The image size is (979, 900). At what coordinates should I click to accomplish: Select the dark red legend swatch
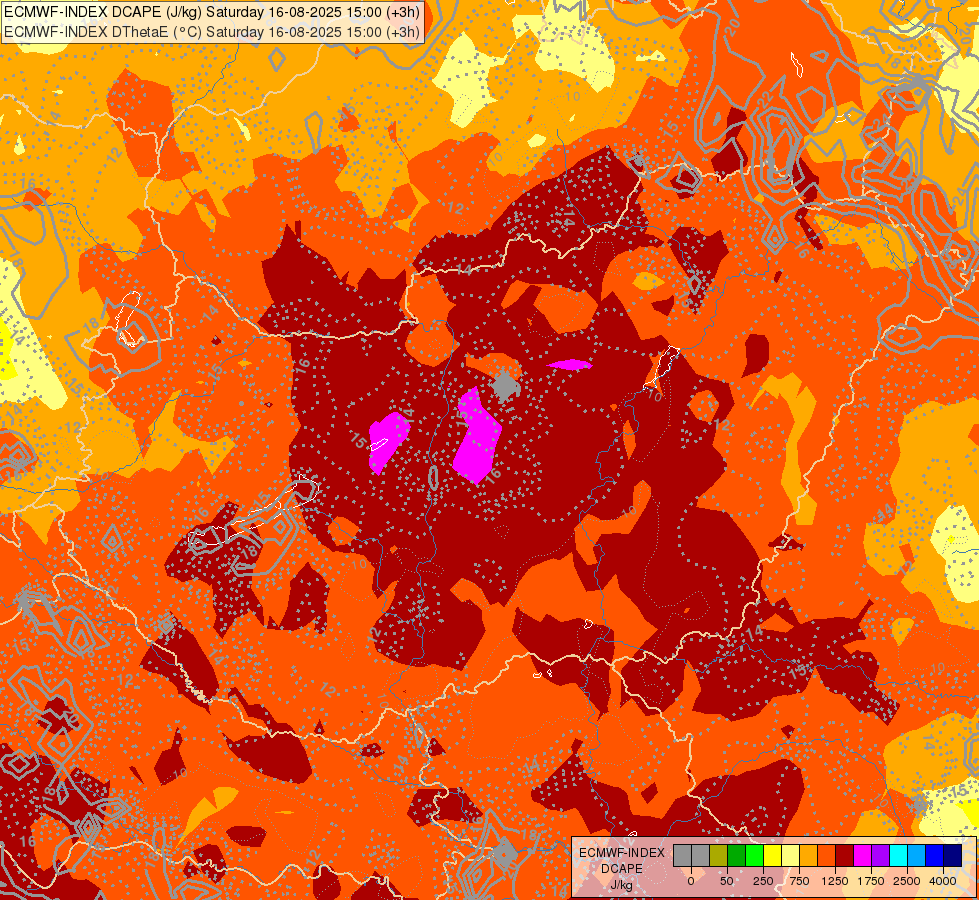[x=845, y=856]
